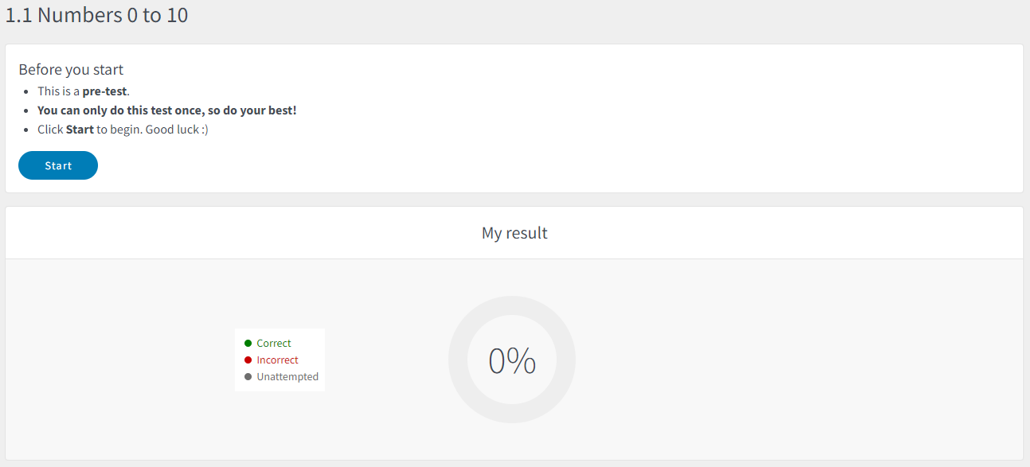Click the percent sign in chart center

point(524,361)
